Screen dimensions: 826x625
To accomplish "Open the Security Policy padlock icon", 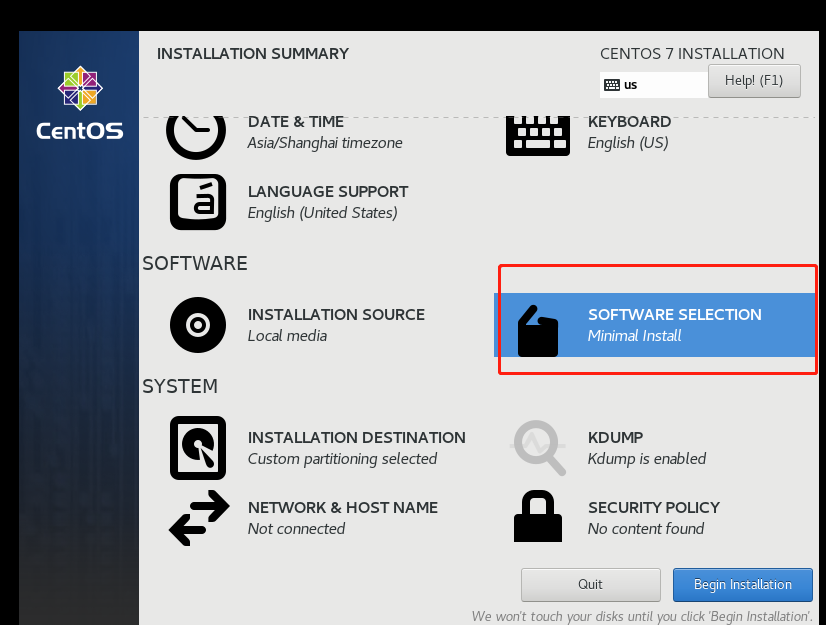I will 538,516.
